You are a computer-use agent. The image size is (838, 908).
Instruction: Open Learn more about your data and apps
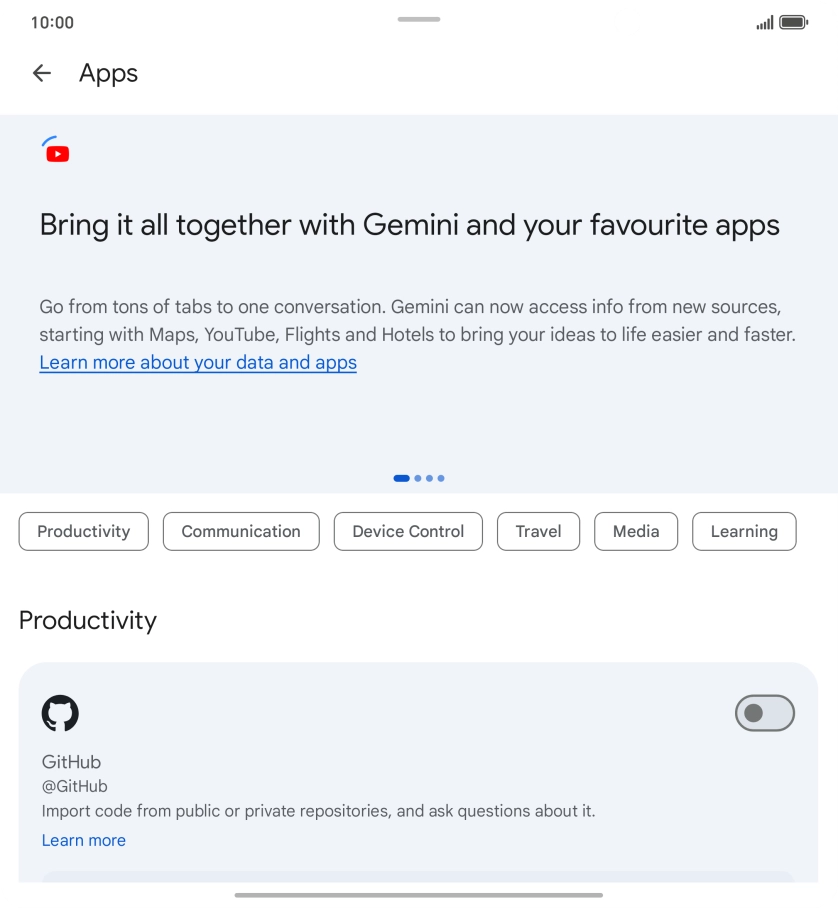(x=198, y=363)
